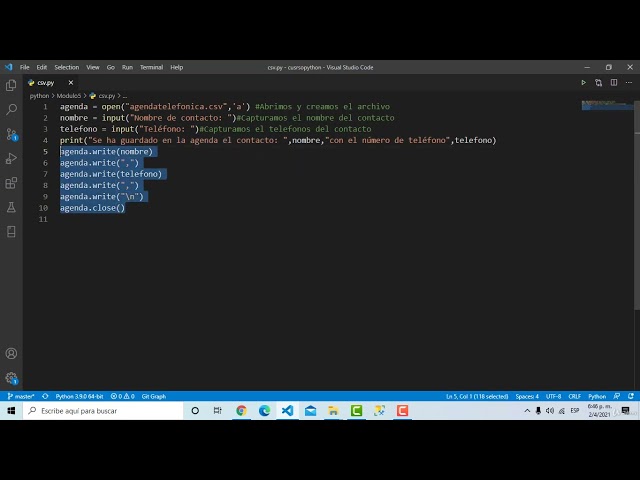This screenshot has height=480, width=640.
Task: Open the Search view in activity bar
Action: (11, 109)
